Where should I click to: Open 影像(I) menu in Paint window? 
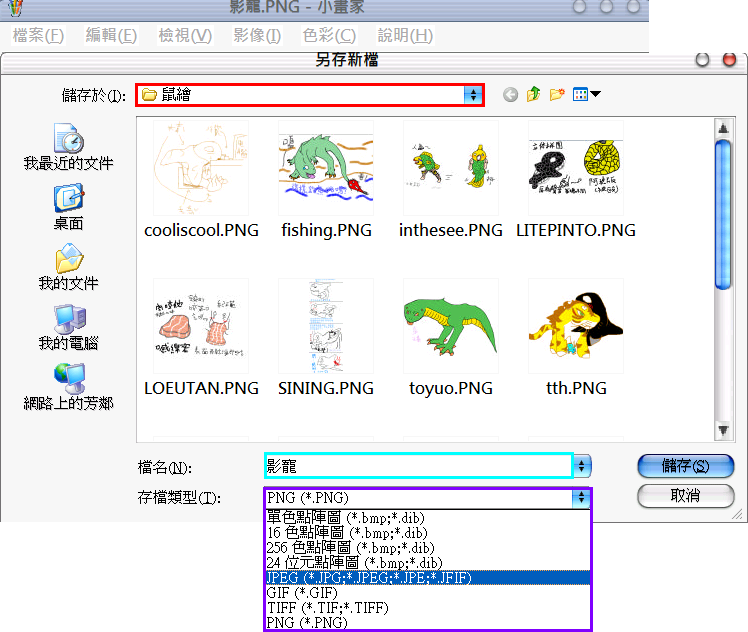click(257, 35)
